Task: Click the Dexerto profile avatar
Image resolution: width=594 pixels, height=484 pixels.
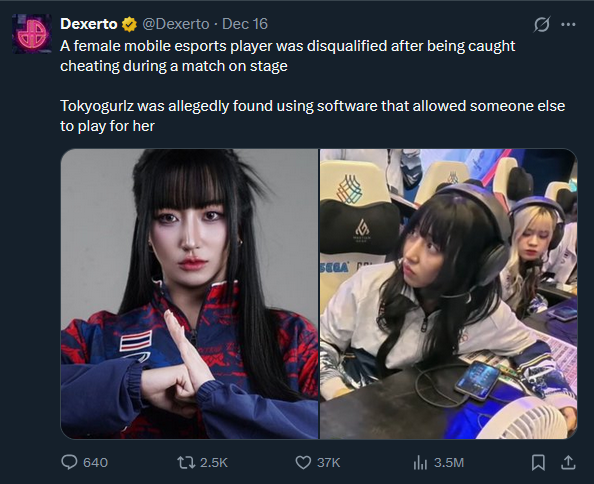Action: coord(32,34)
